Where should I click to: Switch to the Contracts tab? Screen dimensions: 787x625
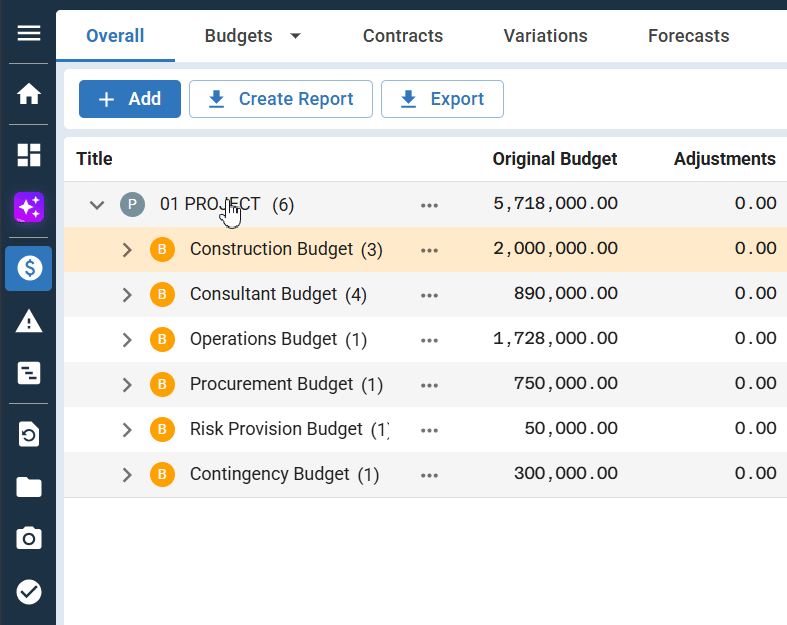click(x=402, y=36)
